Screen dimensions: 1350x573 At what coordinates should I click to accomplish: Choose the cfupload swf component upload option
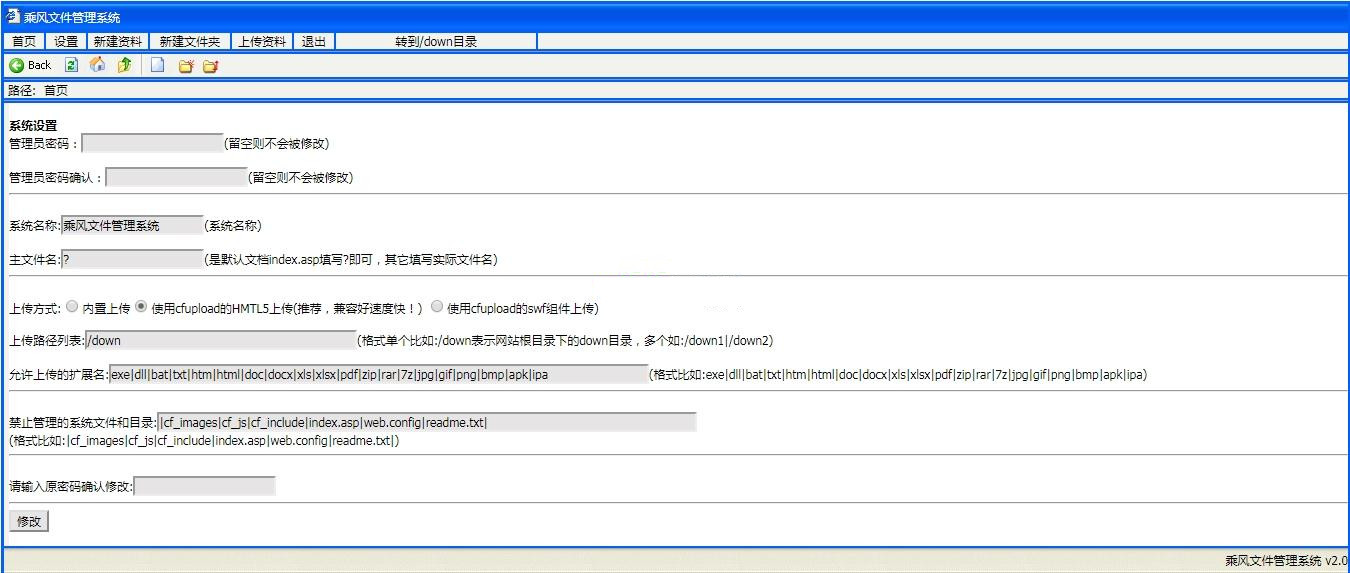point(437,307)
